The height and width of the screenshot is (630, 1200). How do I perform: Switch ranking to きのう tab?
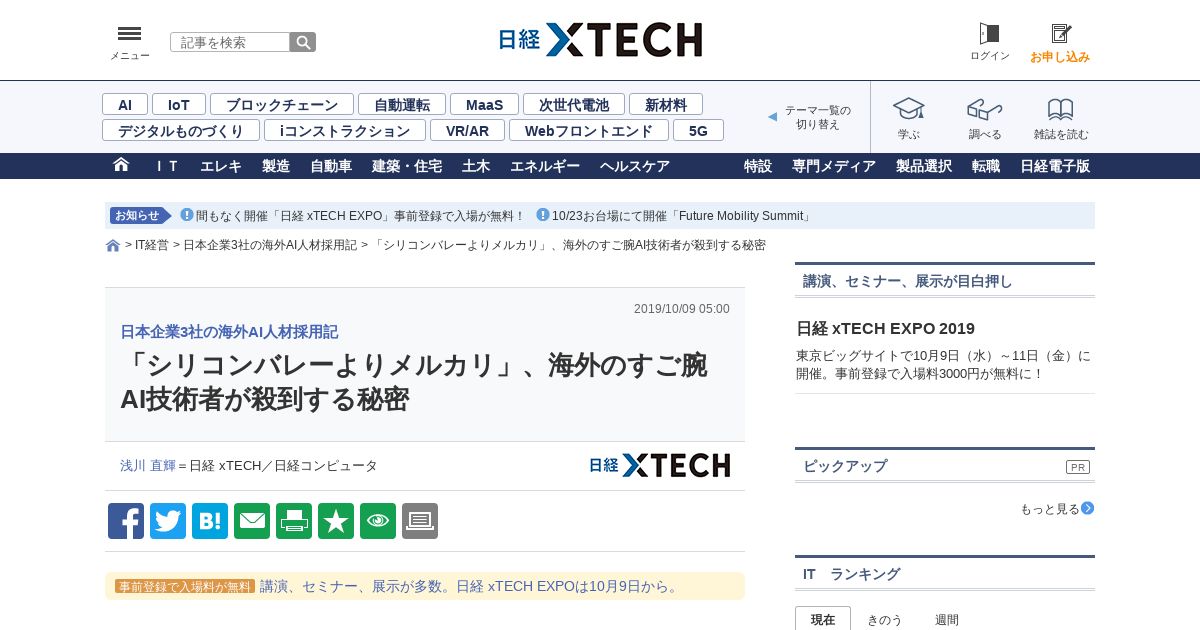[884, 619]
